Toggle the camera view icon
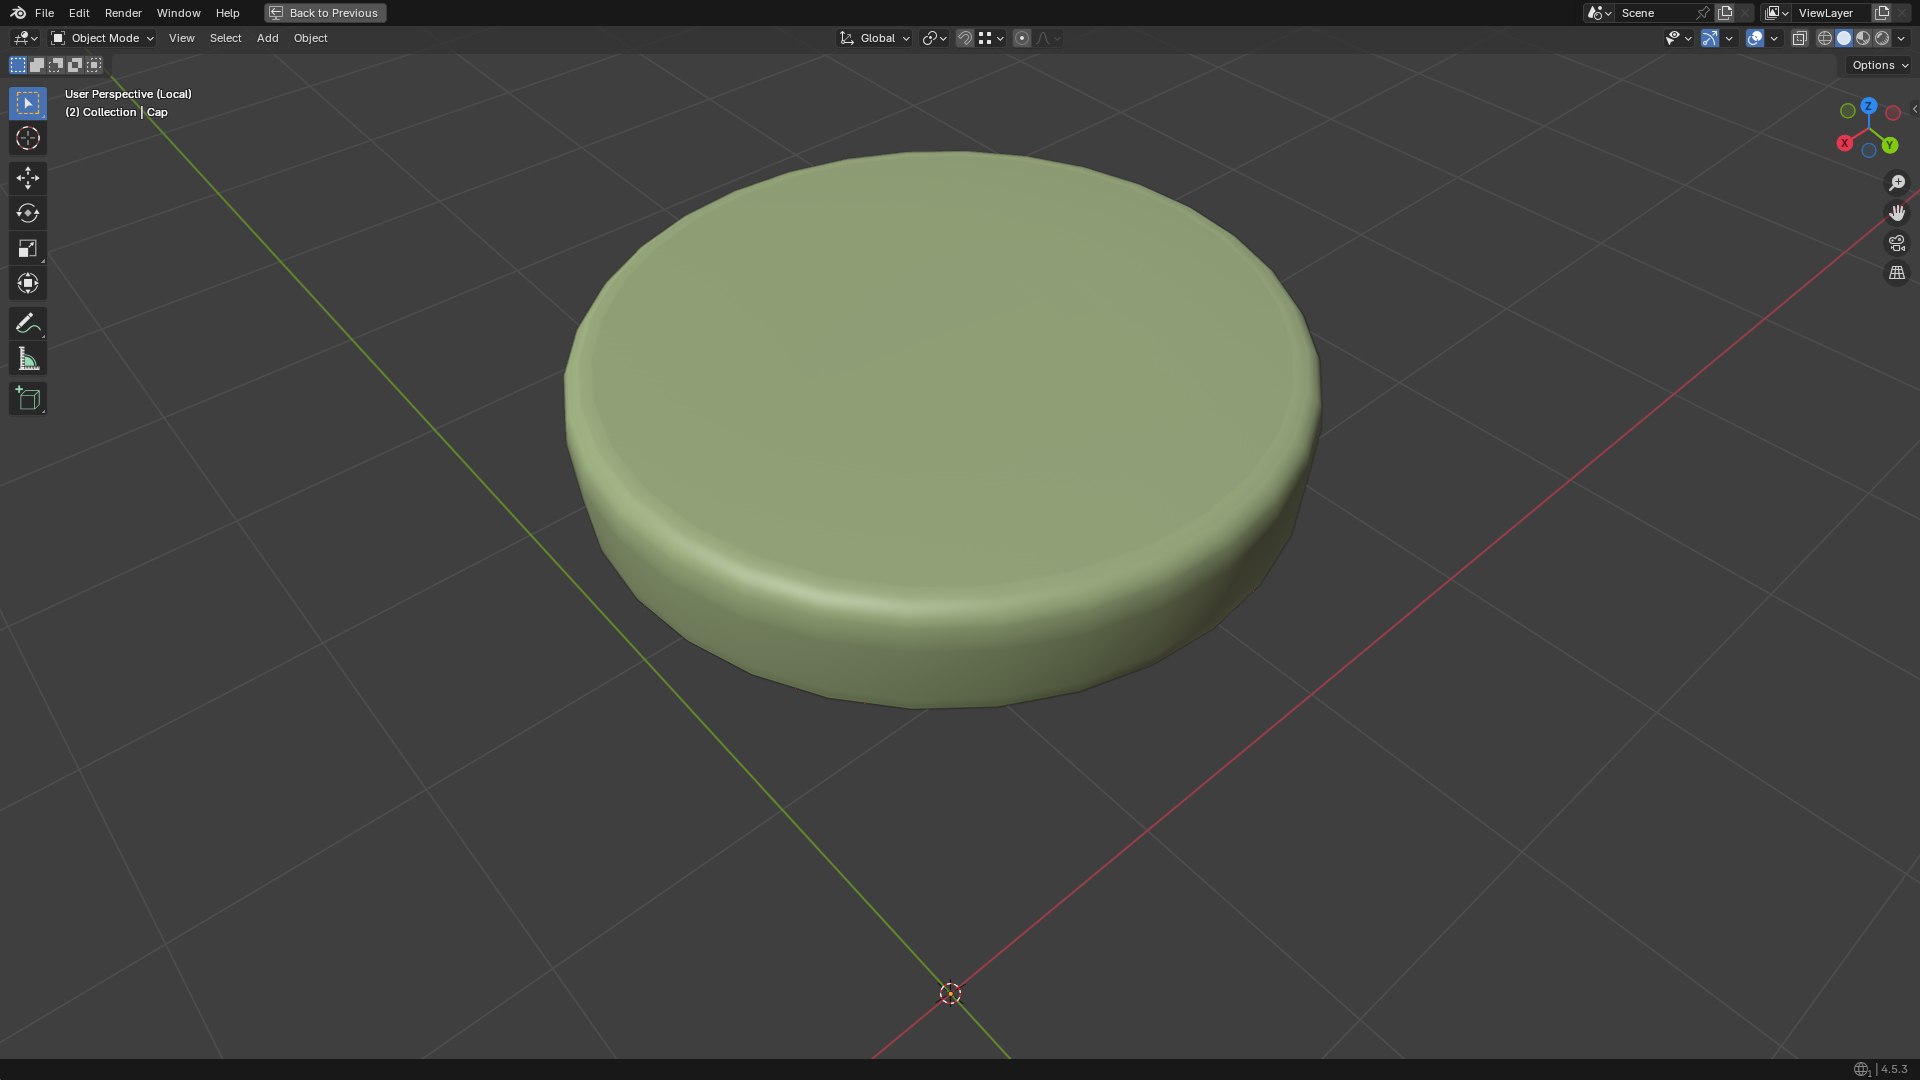 [x=1896, y=243]
